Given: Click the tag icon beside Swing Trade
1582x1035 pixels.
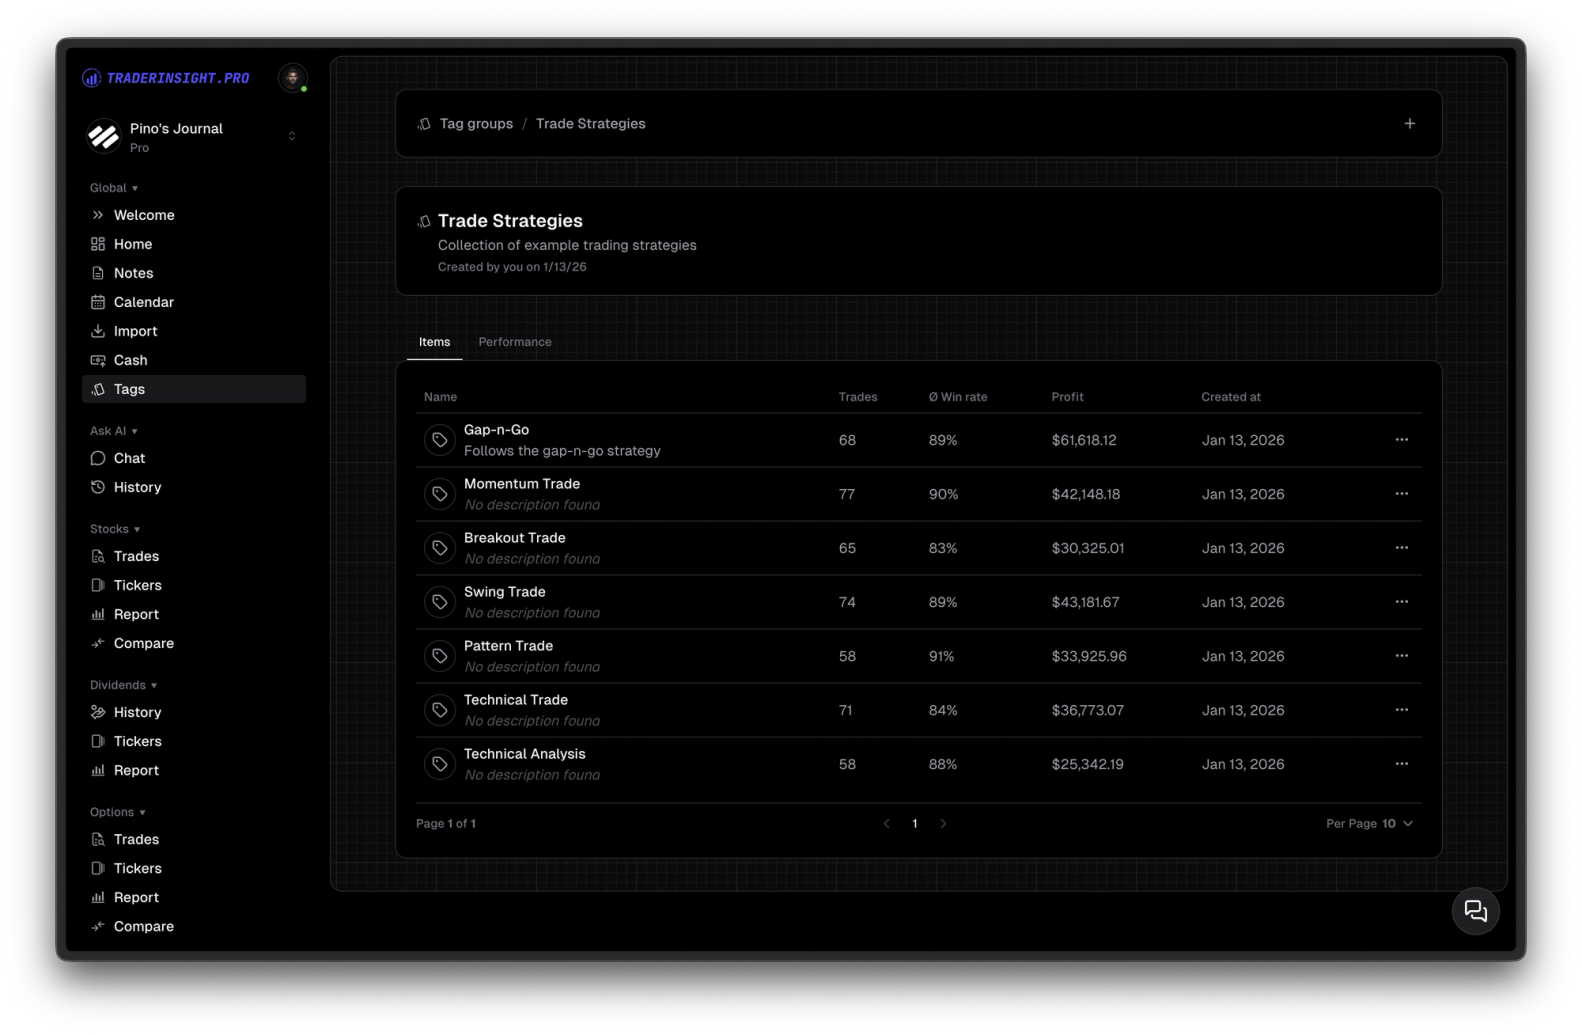Looking at the screenshot, I should (x=440, y=602).
